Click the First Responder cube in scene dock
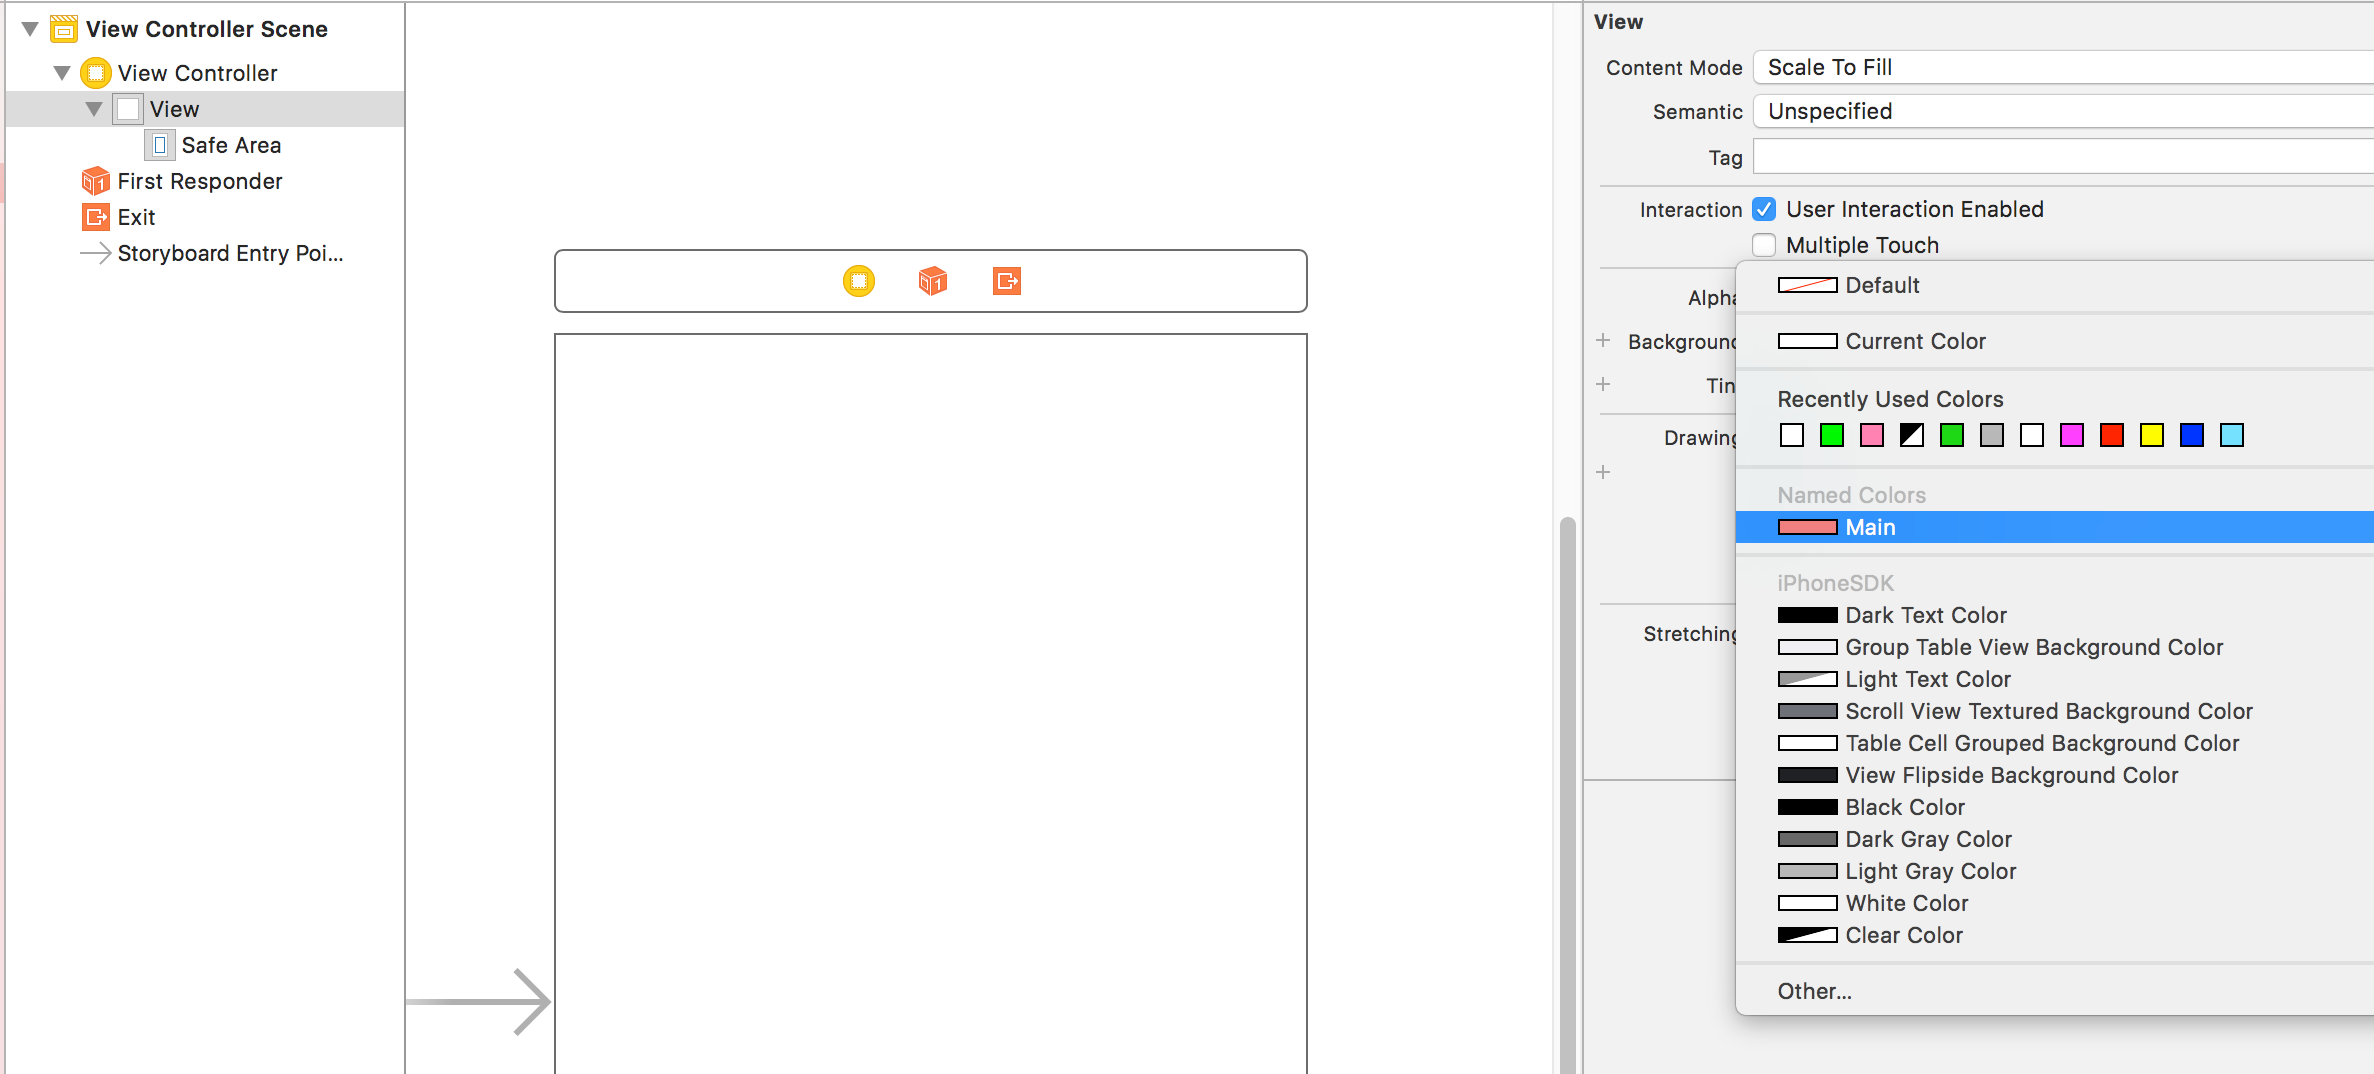Screen dimensions: 2374x1074 pos(932,281)
